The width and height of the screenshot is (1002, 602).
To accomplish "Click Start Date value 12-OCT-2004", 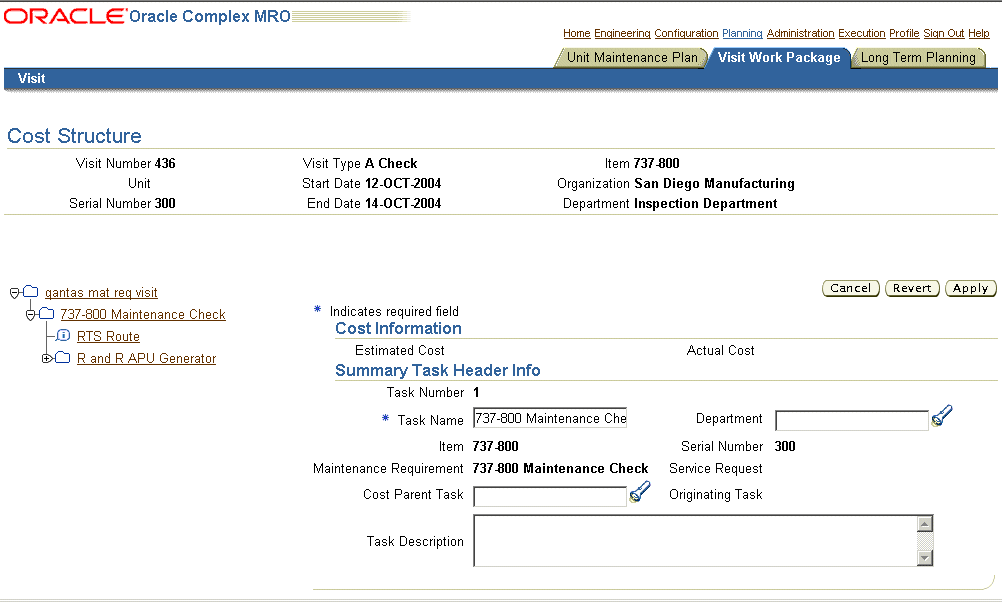I will tap(403, 183).
